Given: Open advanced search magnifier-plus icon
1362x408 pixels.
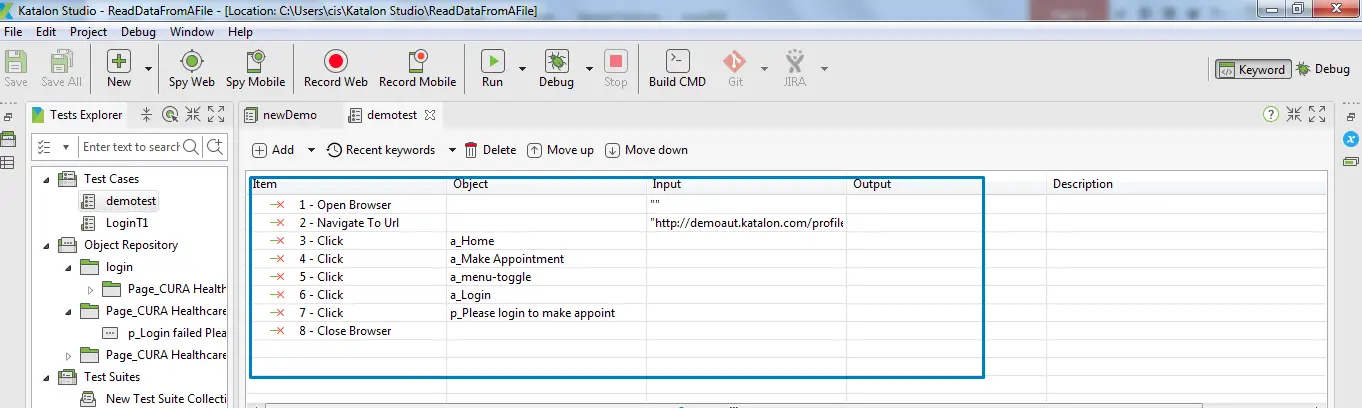Looking at the screenshot, I should (214, 147).
